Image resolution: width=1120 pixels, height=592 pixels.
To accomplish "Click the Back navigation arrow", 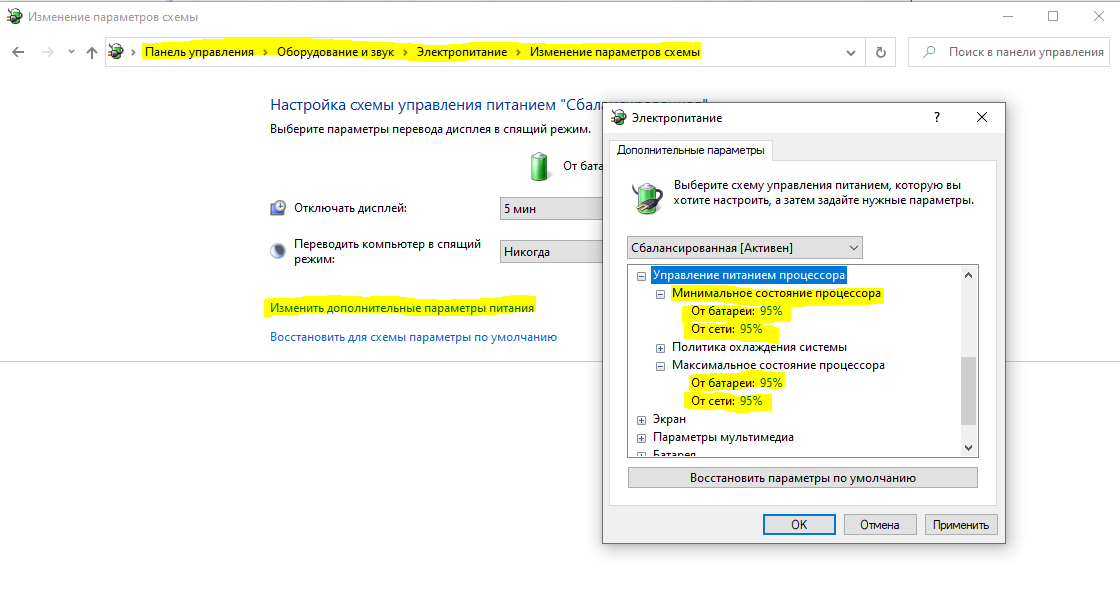I will pos(19,52).
